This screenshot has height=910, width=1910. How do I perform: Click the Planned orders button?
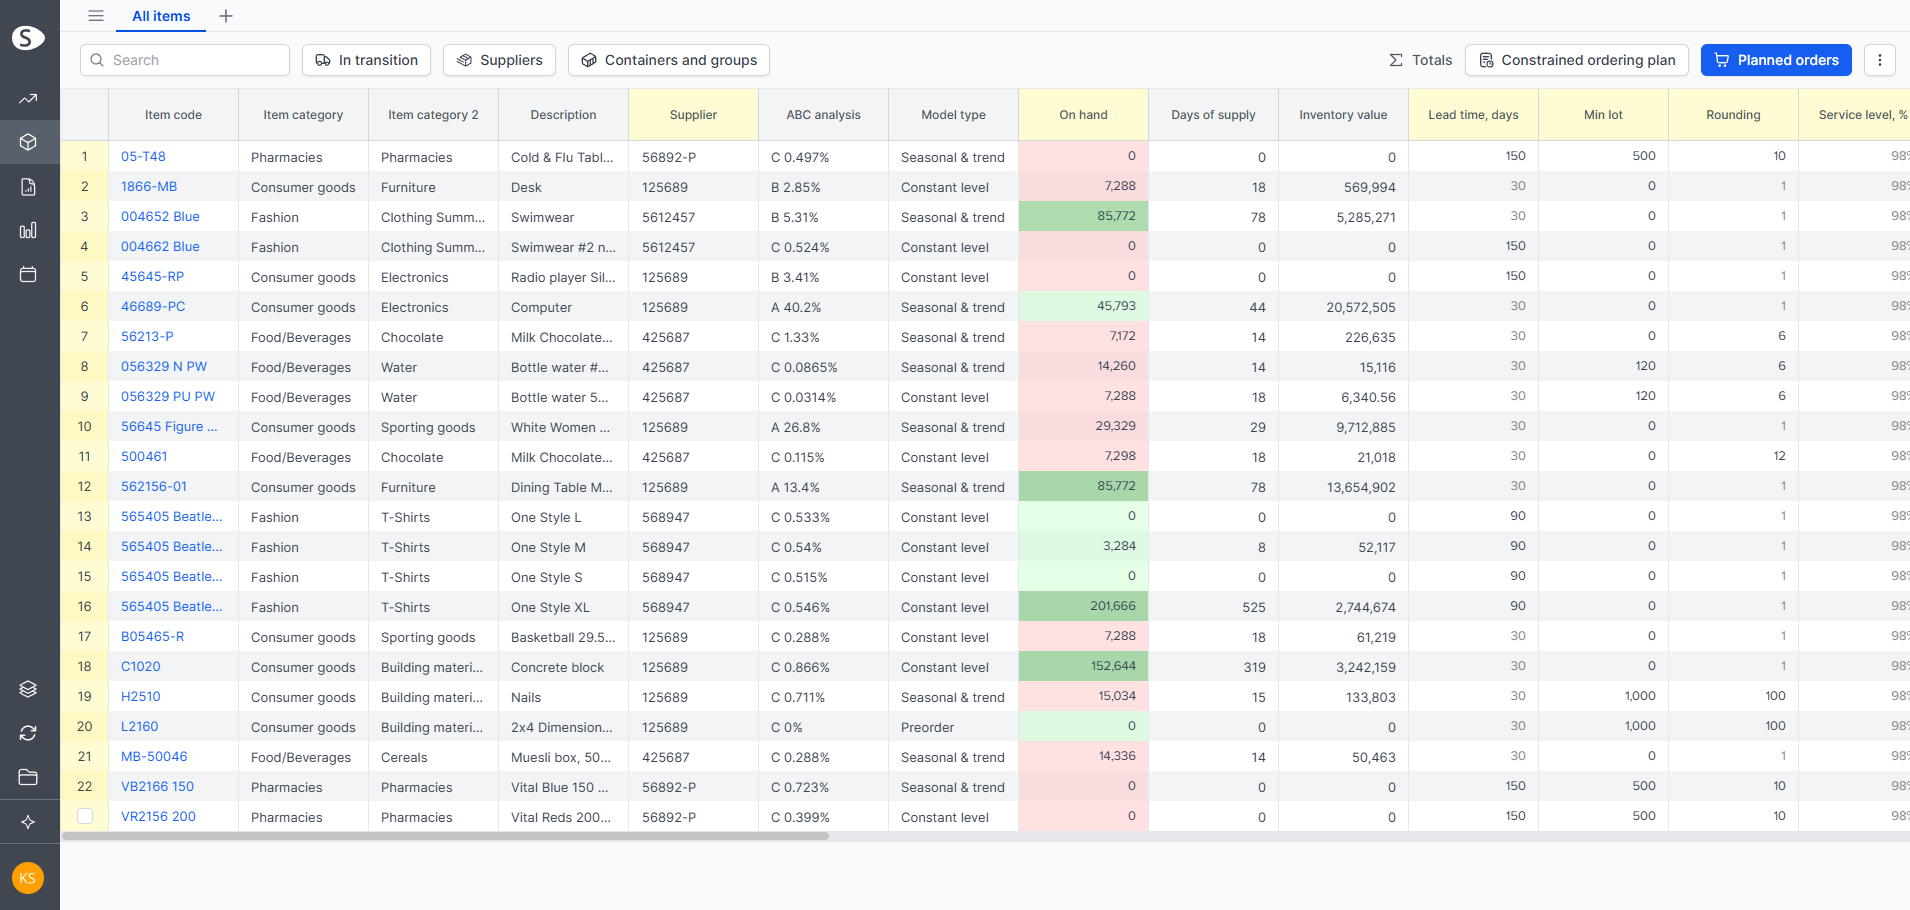[x=1776, y=60]
